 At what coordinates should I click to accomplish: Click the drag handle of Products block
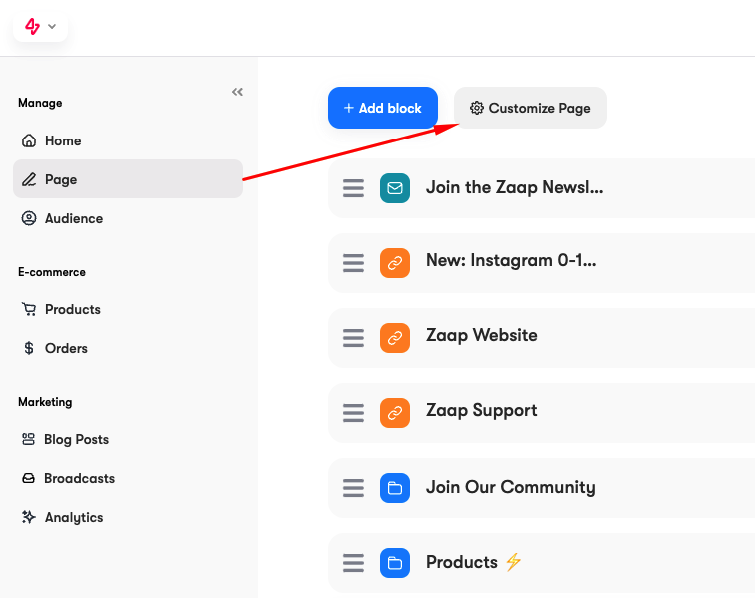353,563
